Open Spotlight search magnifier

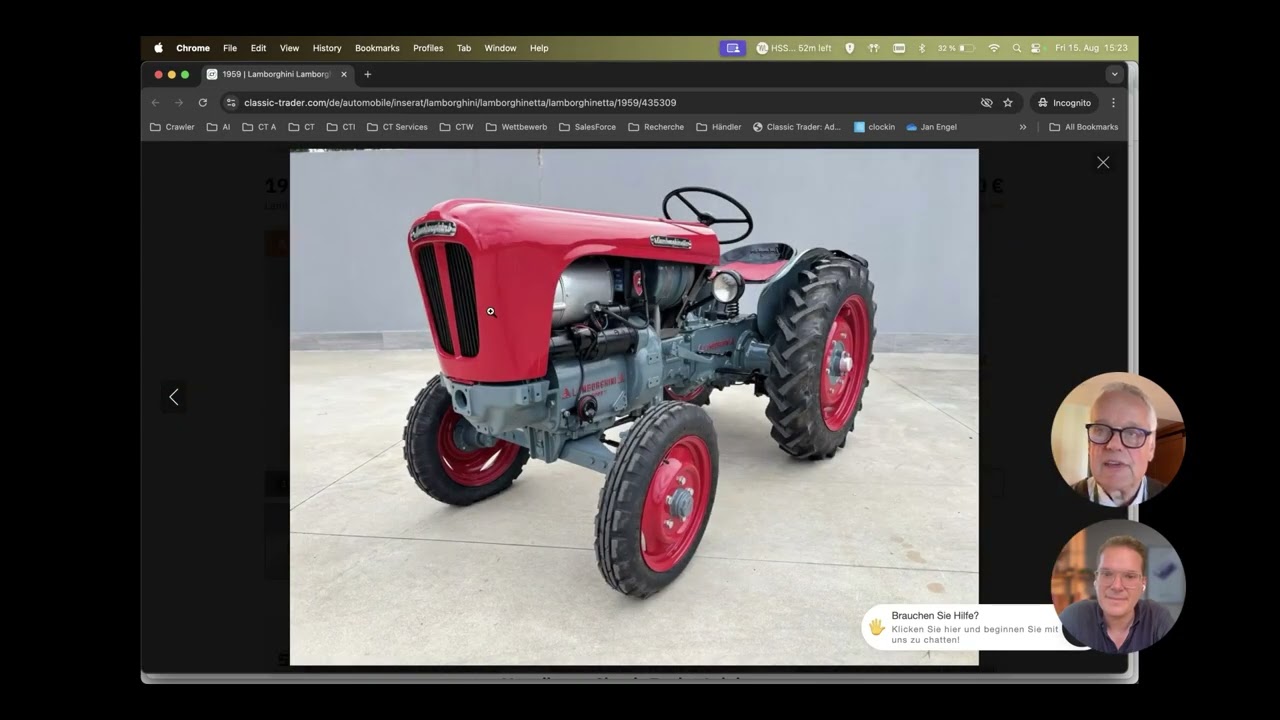point(1017,48)
